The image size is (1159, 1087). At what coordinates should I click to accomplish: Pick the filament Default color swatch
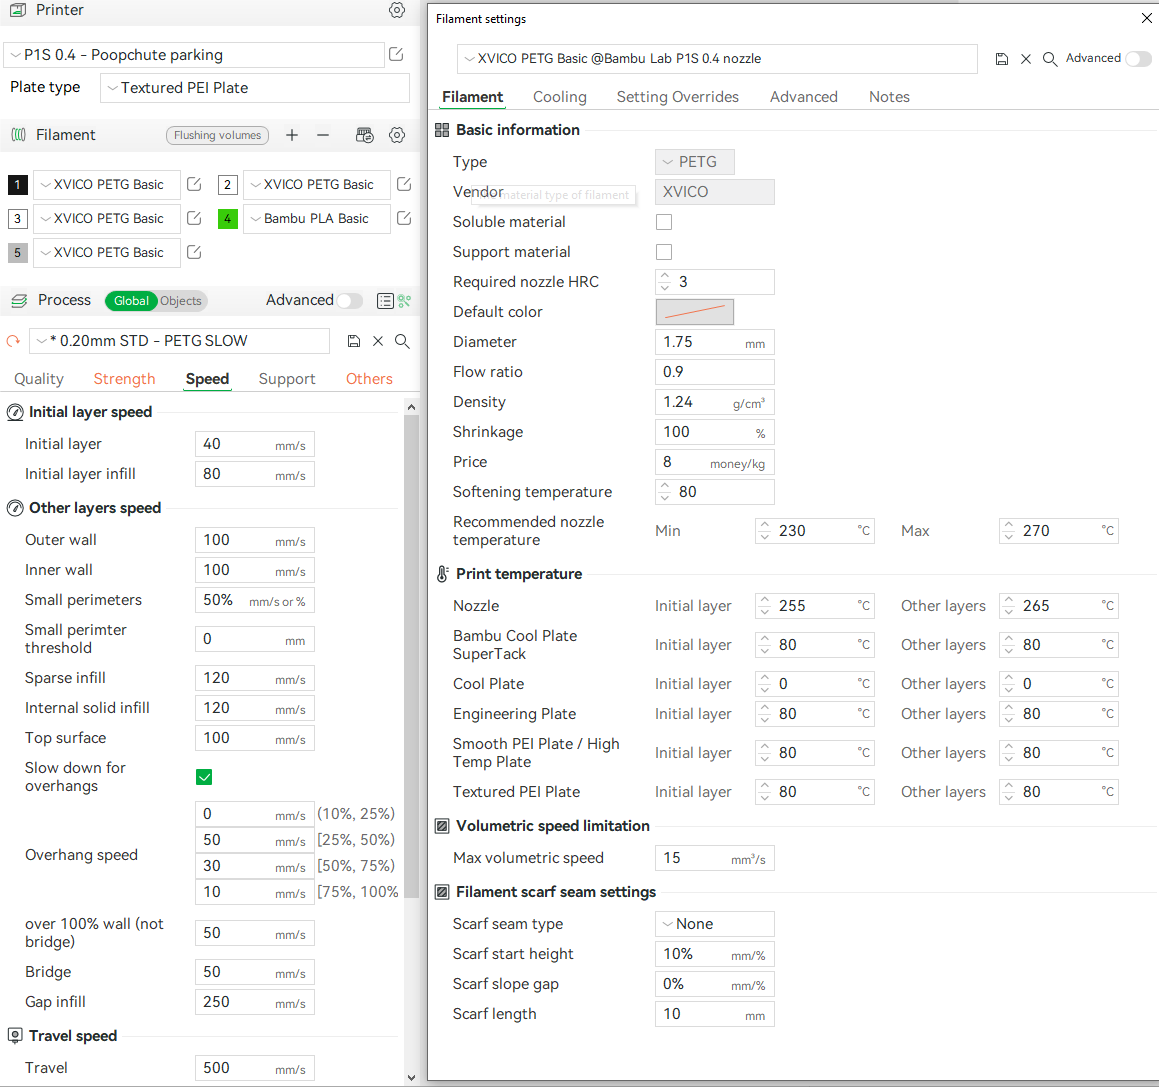694,312
